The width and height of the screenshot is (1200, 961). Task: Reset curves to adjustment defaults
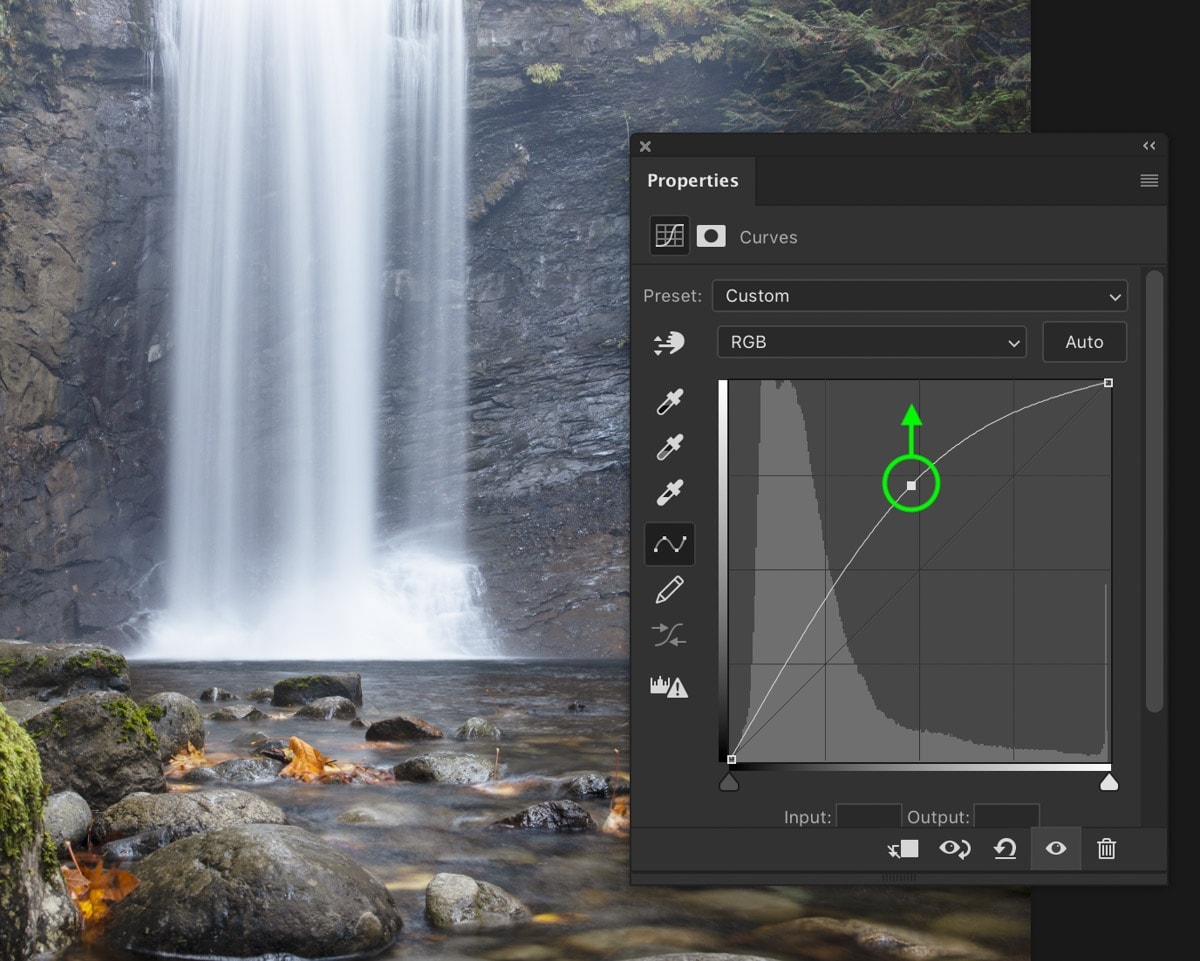coord(1004,849)
